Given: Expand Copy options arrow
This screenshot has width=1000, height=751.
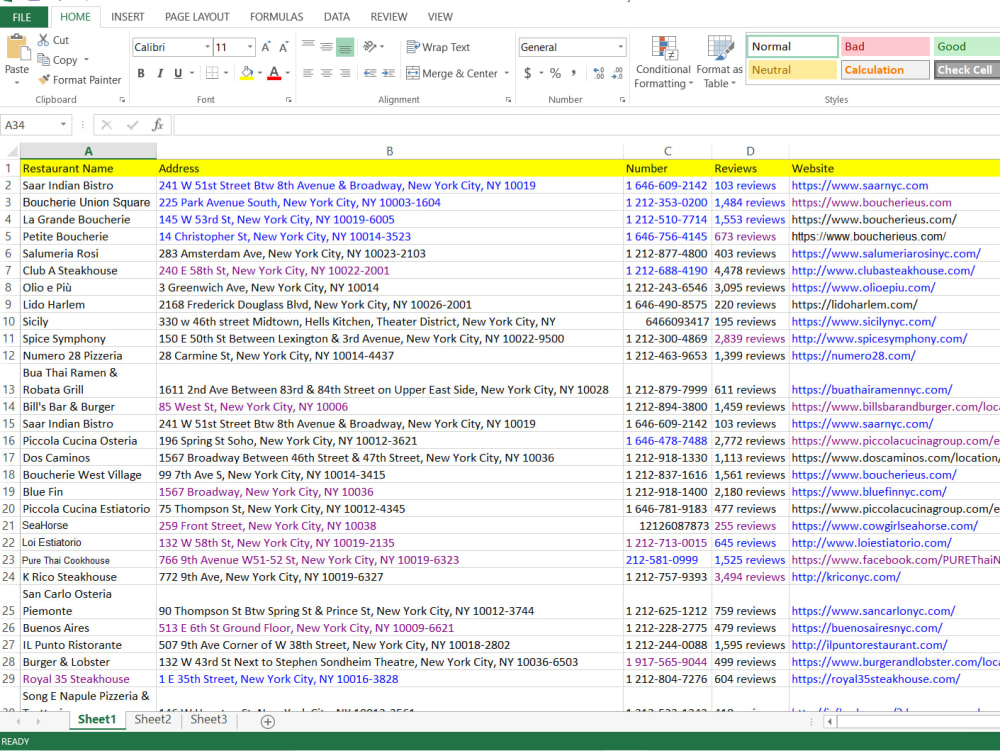Looking at the screenshot, I should click(86, 59).
